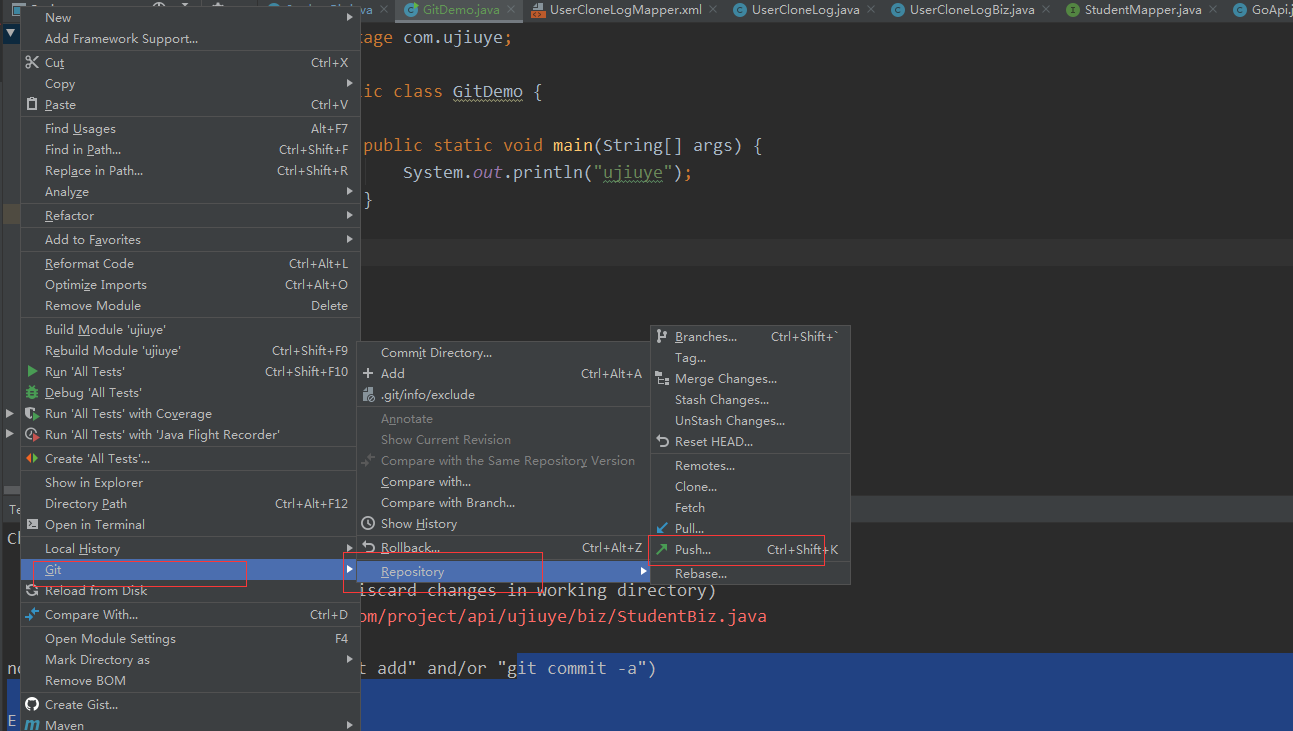Expand the Local History submenu arrow

[x=349, y=548]
